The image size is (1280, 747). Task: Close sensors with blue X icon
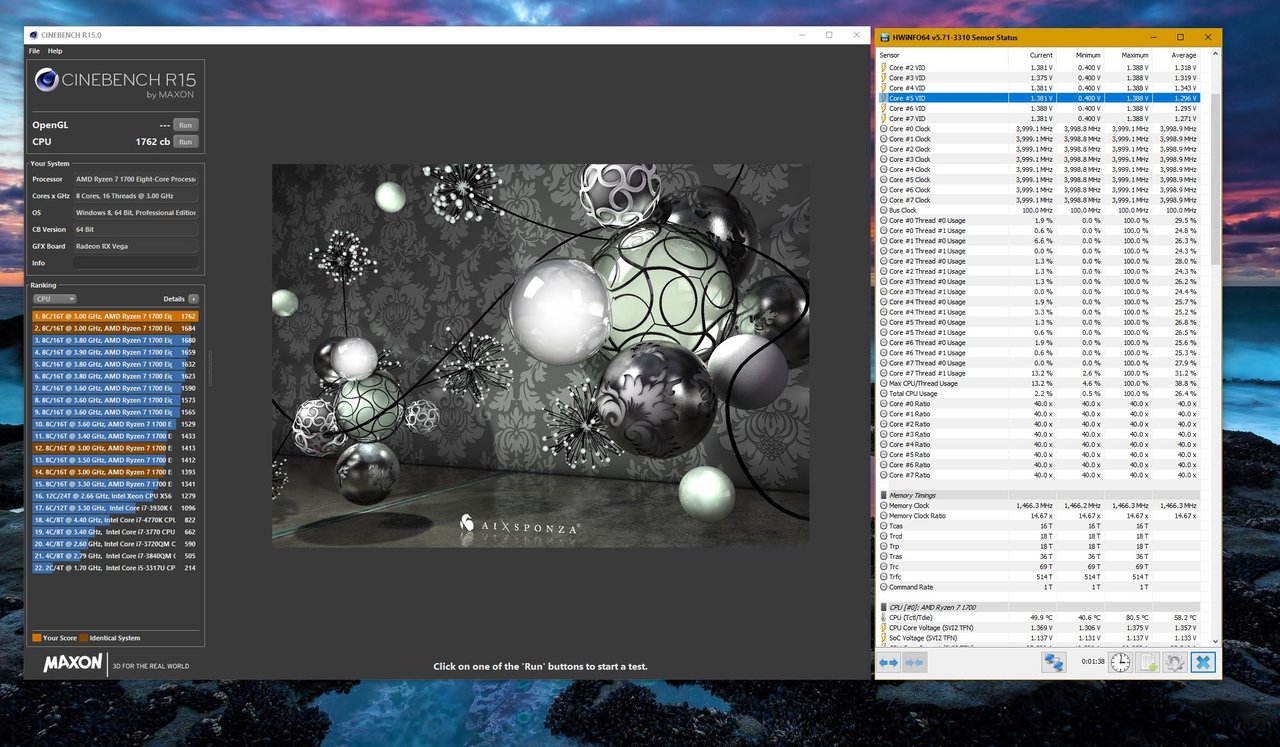click(x=1203, y=662)
